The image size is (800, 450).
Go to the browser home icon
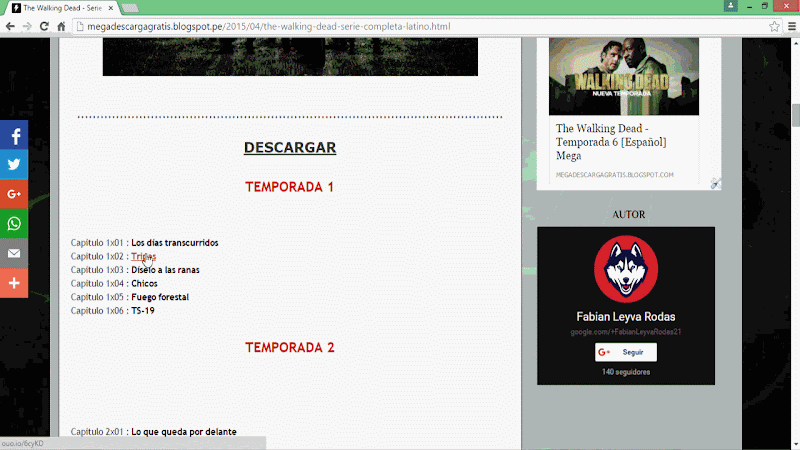point(62,26)
